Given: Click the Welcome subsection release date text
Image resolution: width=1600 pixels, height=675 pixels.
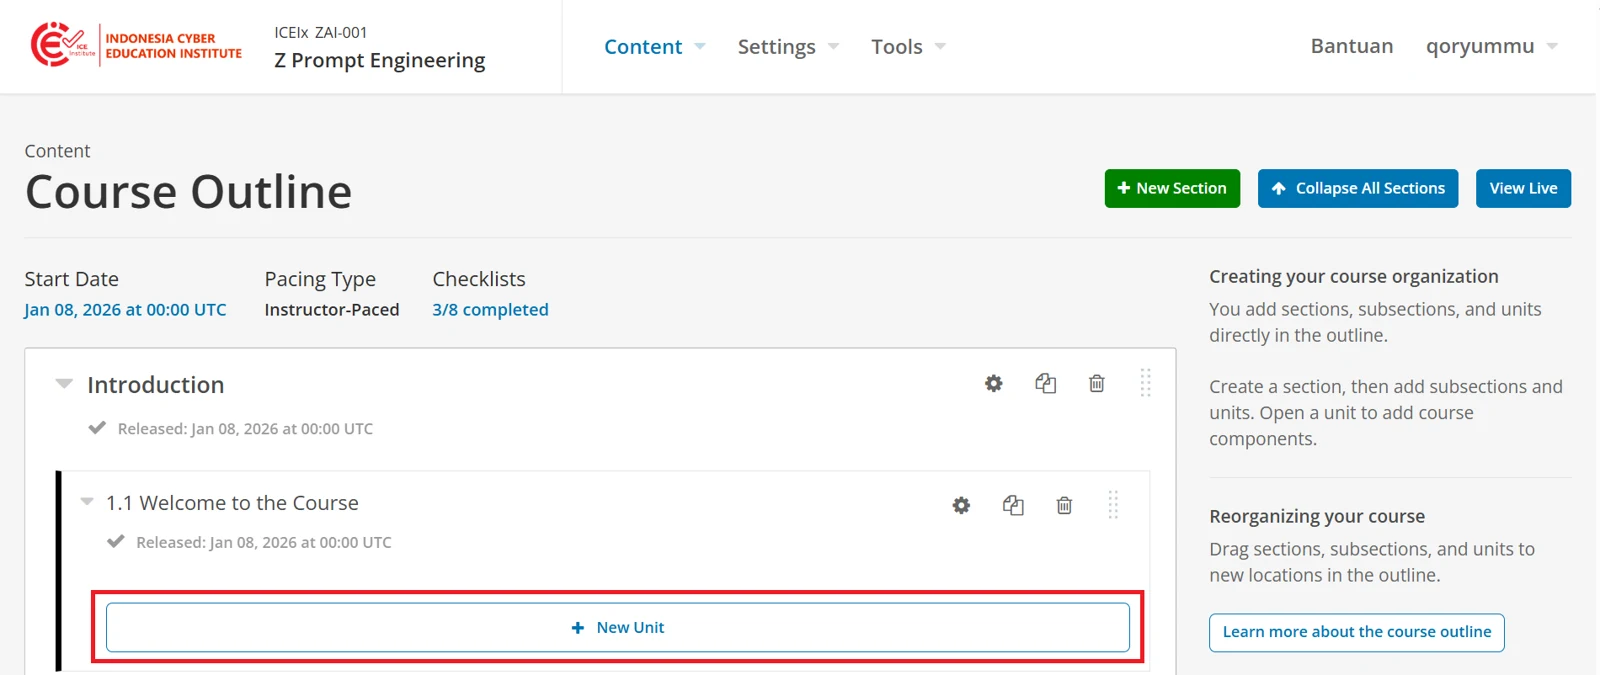Looking at the screenshot, I should tap(264, 543).
